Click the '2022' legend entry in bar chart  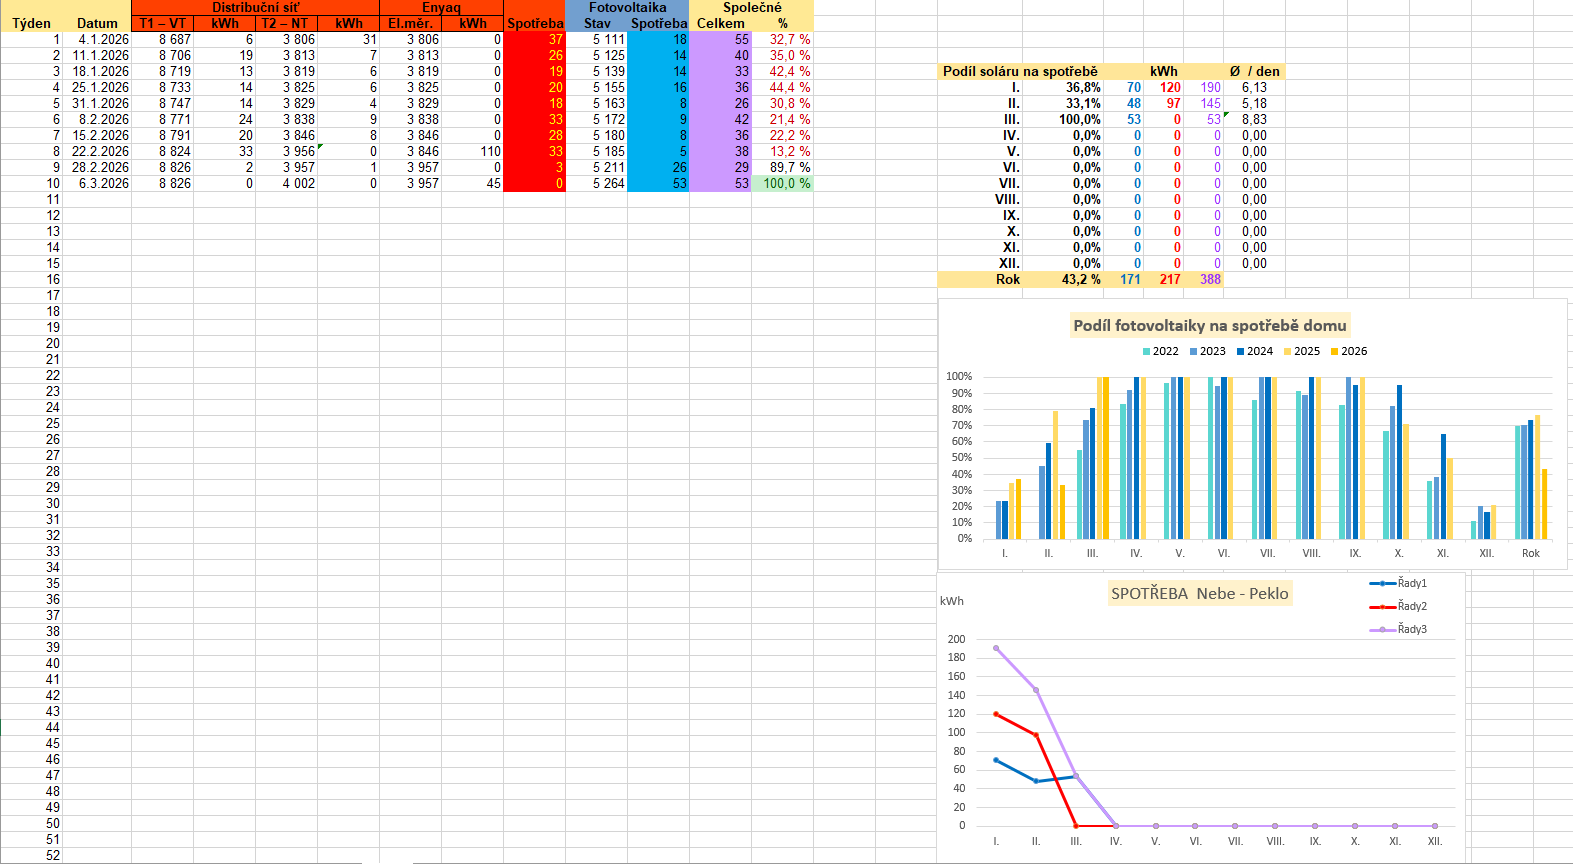1160,351
